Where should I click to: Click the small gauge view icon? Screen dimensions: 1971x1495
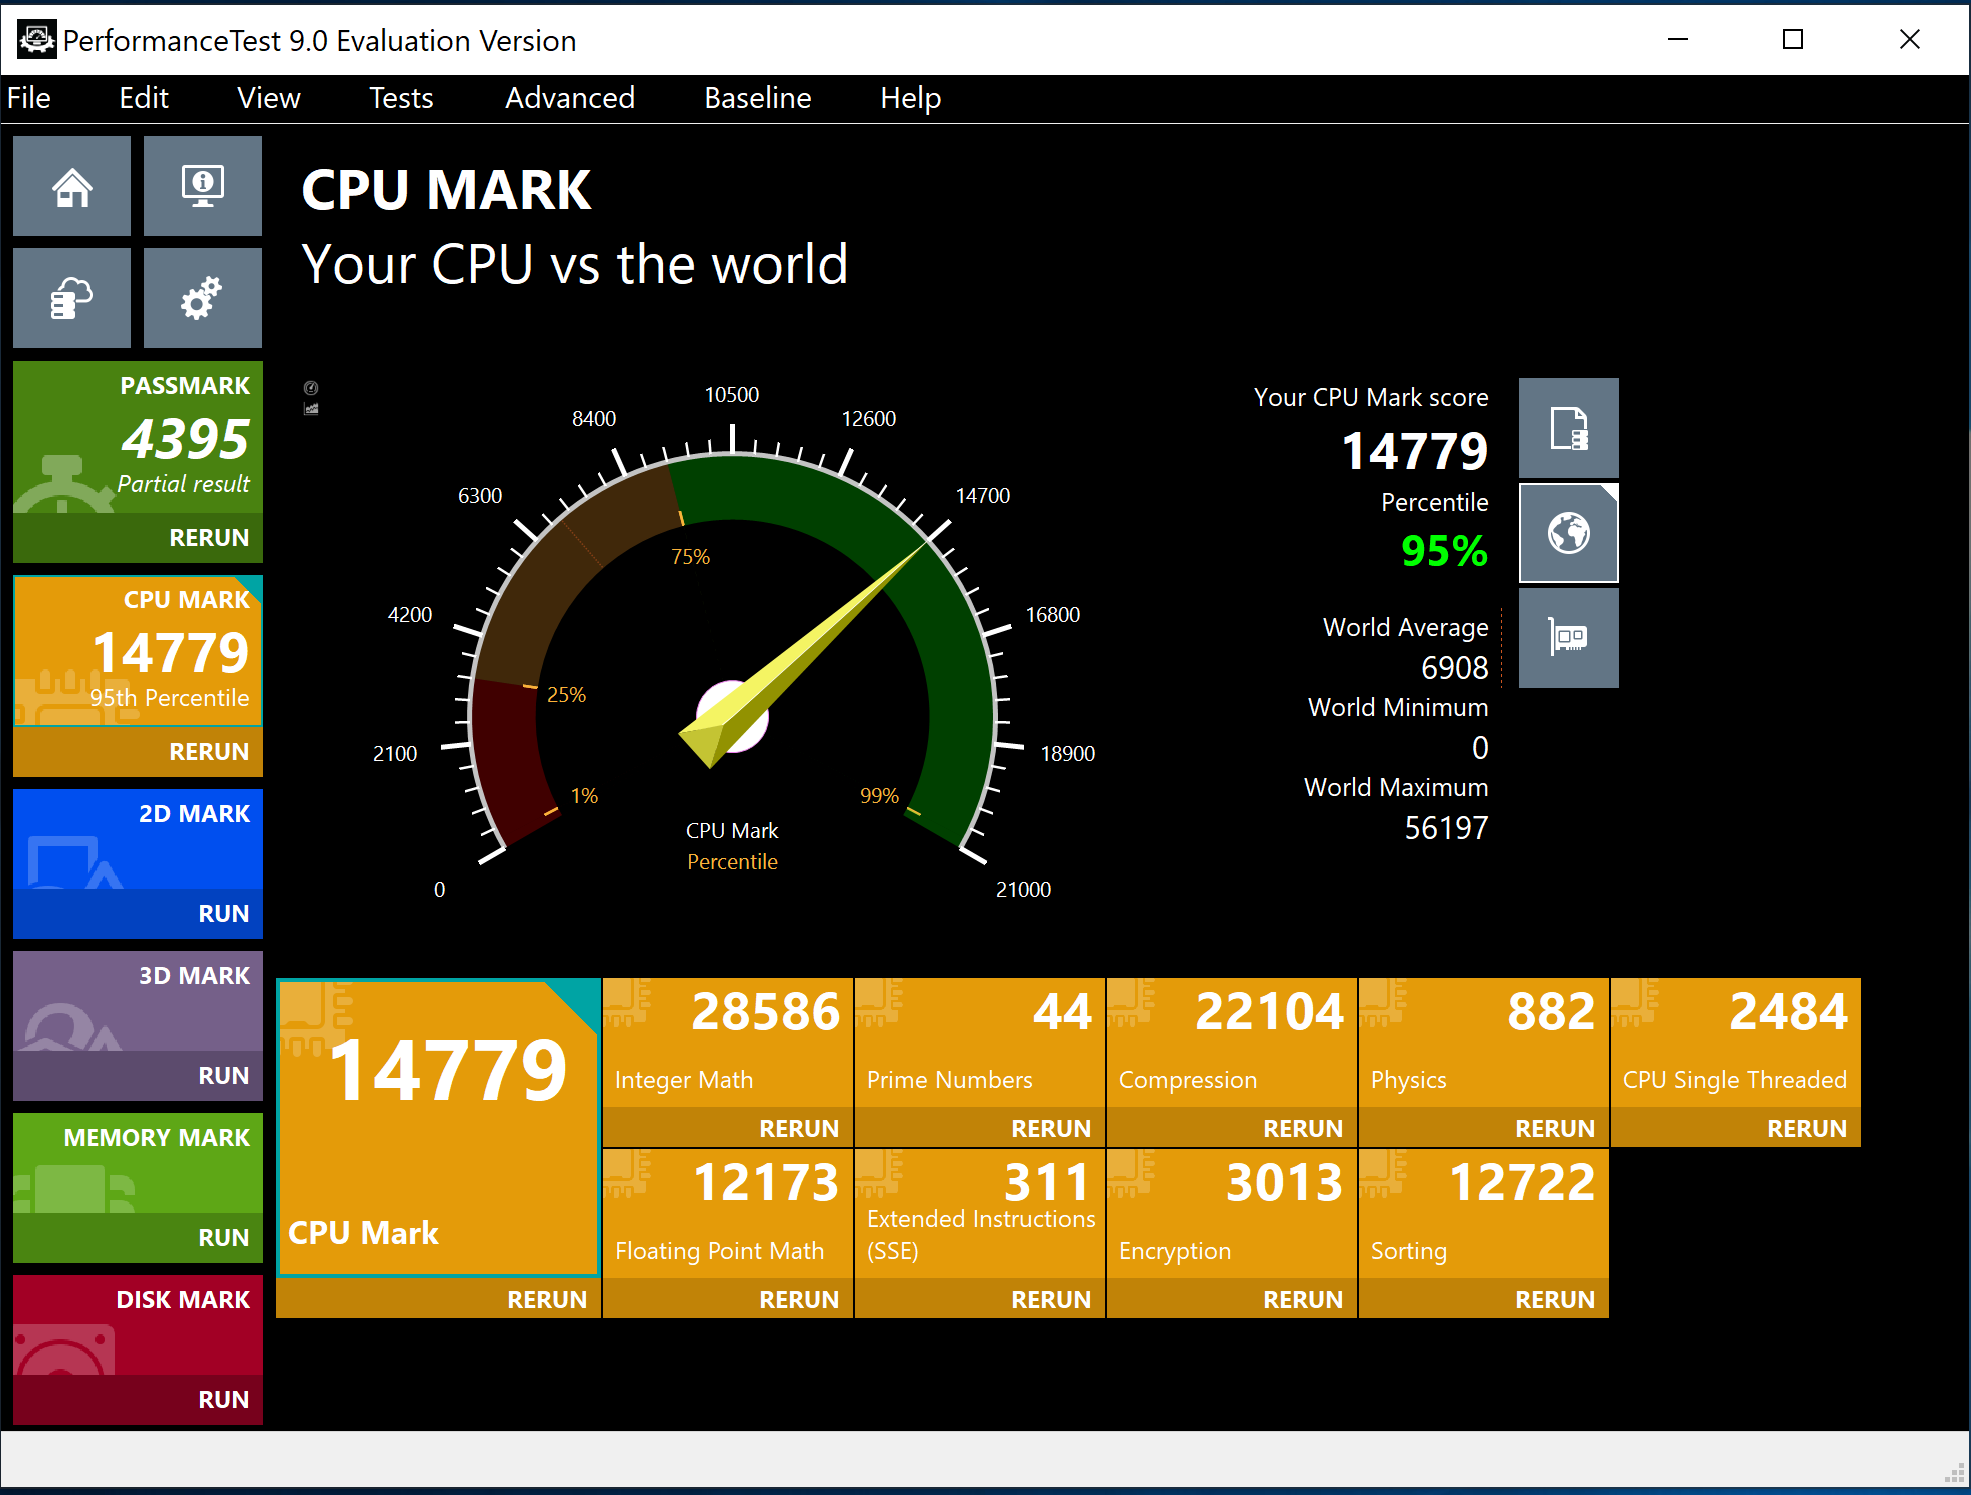tap(311, 388)
